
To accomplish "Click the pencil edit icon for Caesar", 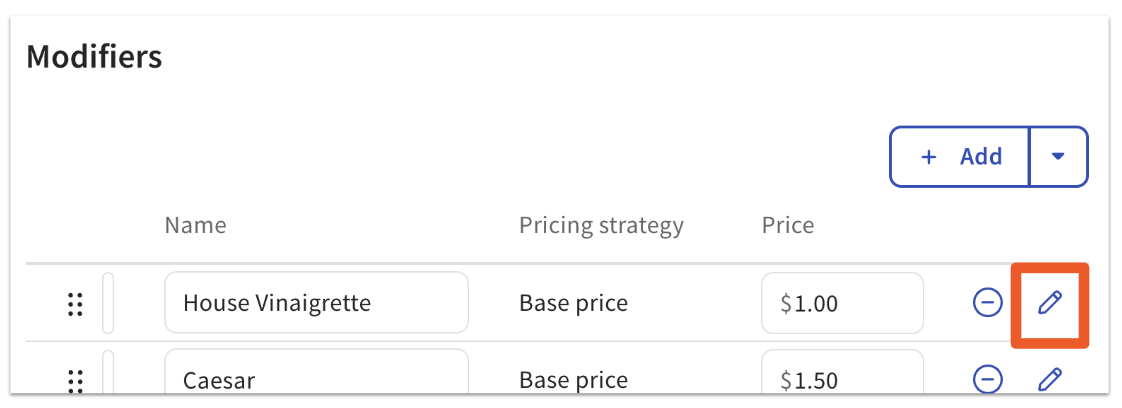I will point(1049,379).
